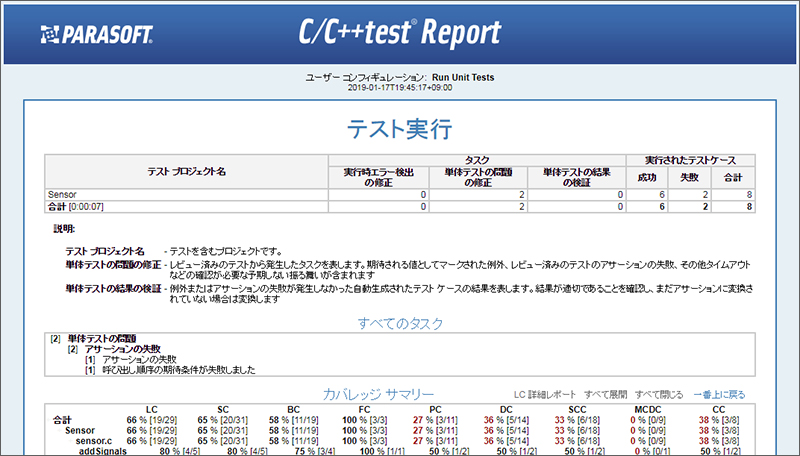Viewport: 800px width, 456px height.
Task: Click the Sensor project name in test table
Action: [x=62, y=194]
